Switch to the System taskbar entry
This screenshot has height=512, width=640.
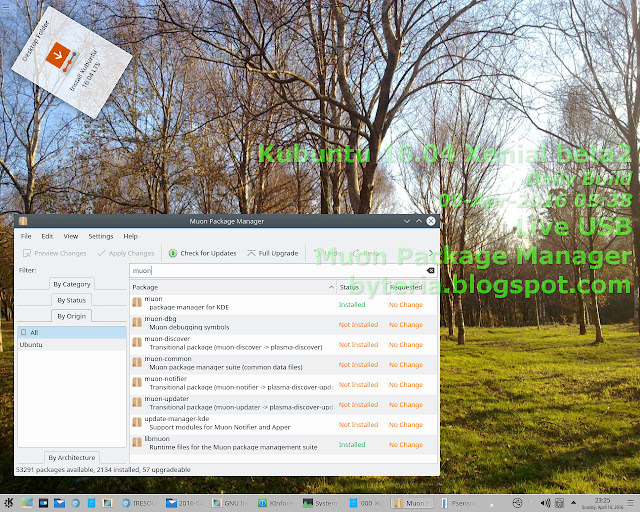click(x=321, y=503)
